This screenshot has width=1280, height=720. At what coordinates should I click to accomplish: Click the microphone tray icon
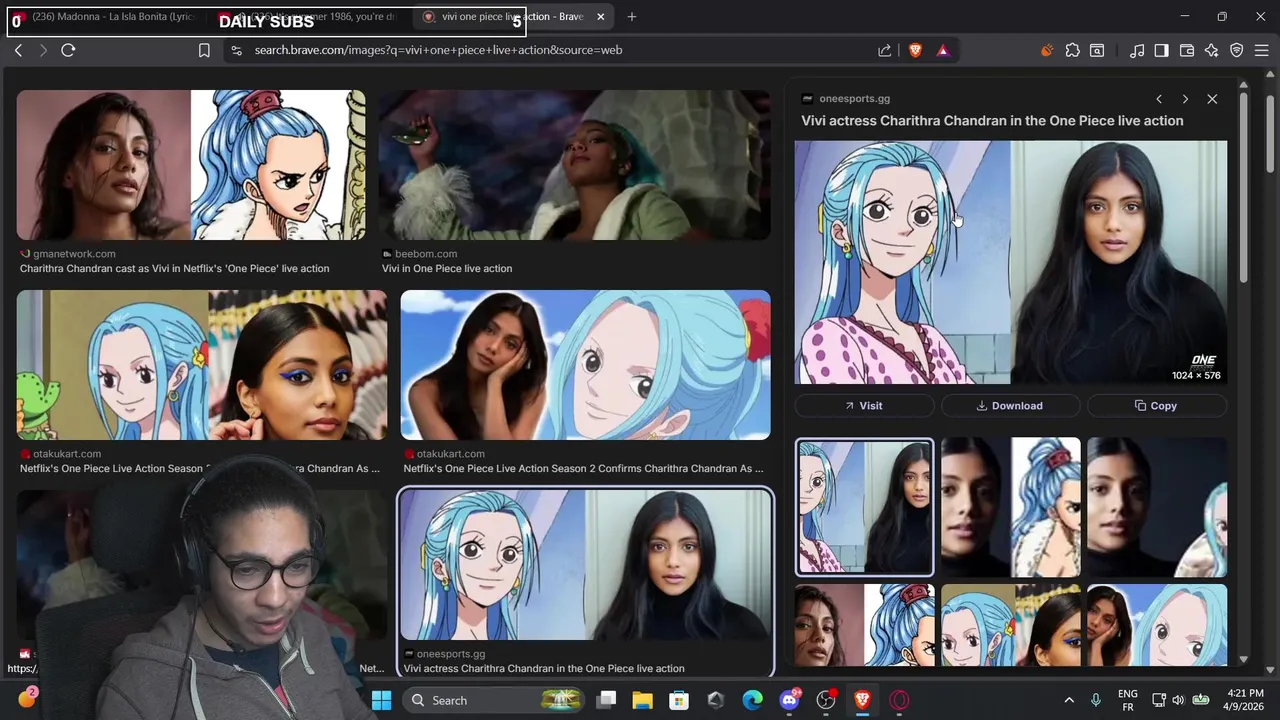(x=1096, y=700)
